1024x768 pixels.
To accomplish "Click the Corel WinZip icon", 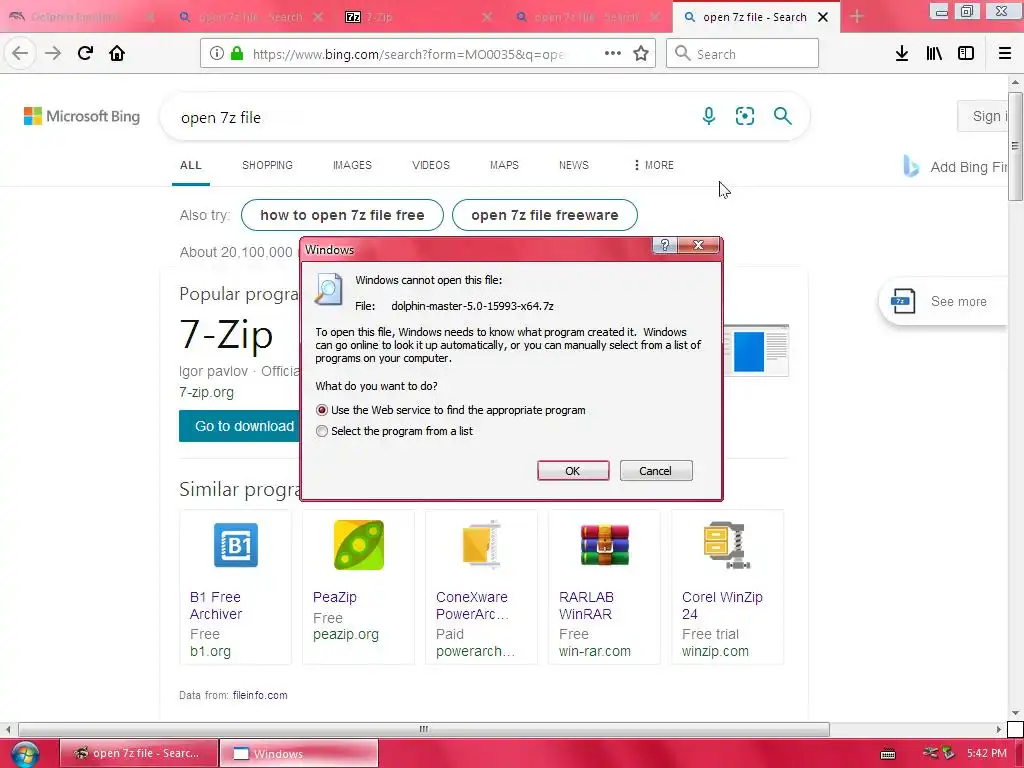I will click(x=727, y=545).
